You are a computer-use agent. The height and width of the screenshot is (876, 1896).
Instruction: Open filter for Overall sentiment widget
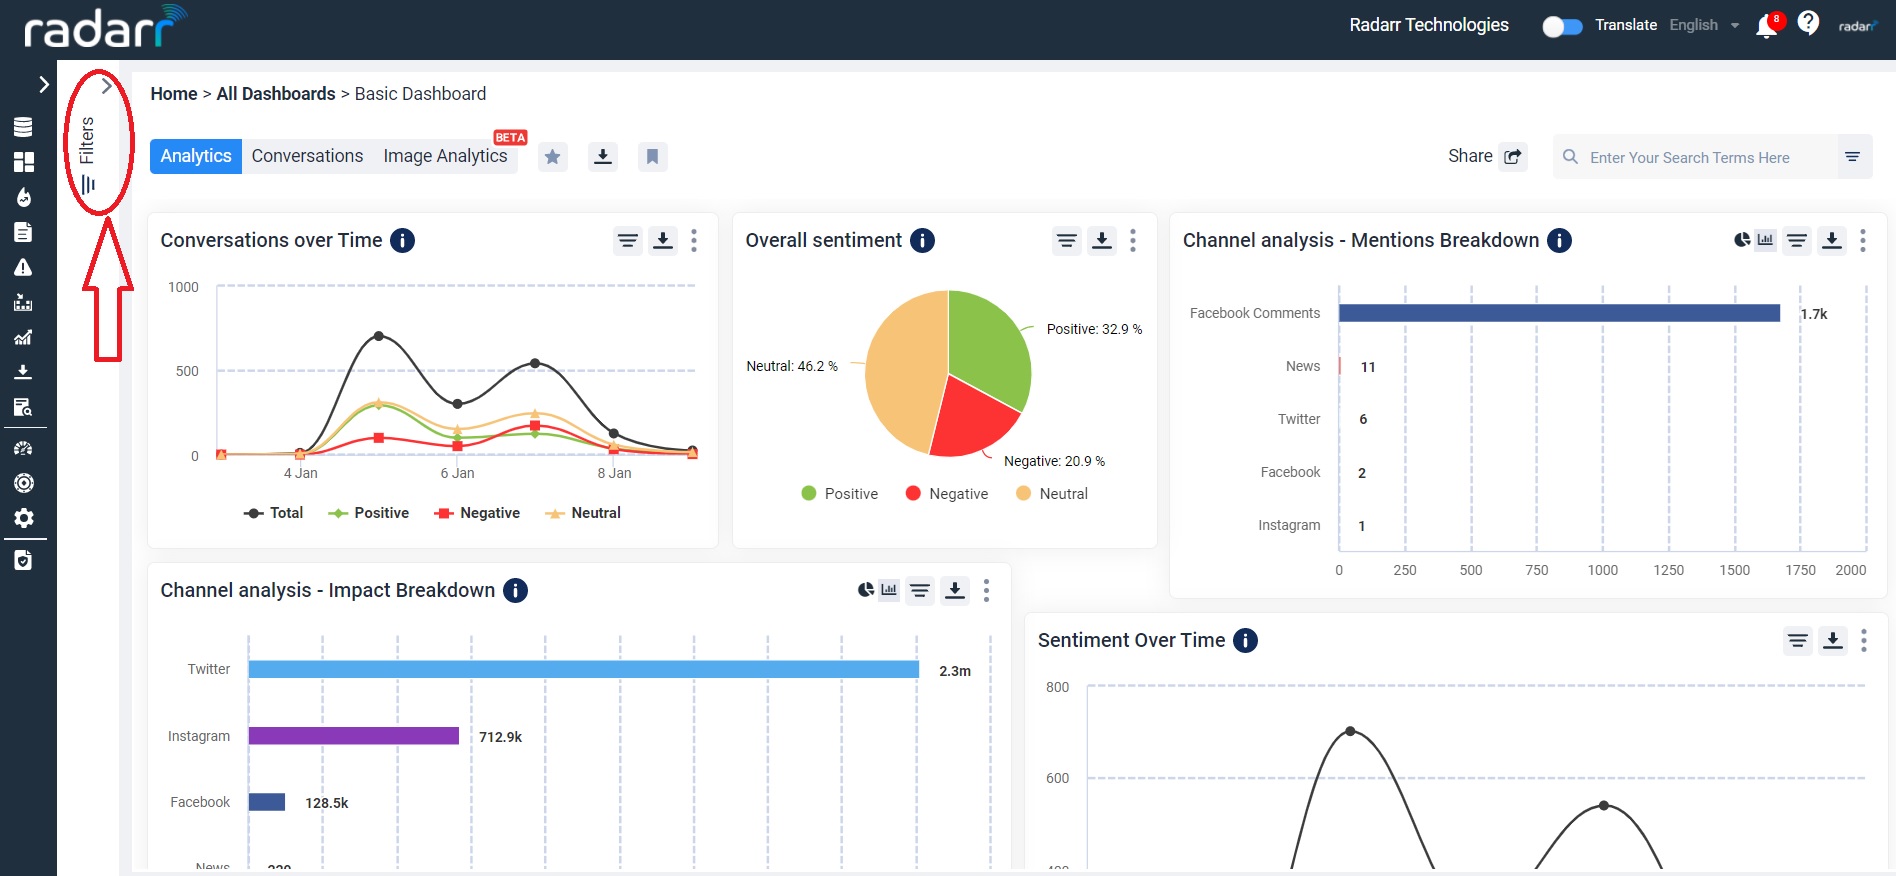click(x=1067, y=240)
